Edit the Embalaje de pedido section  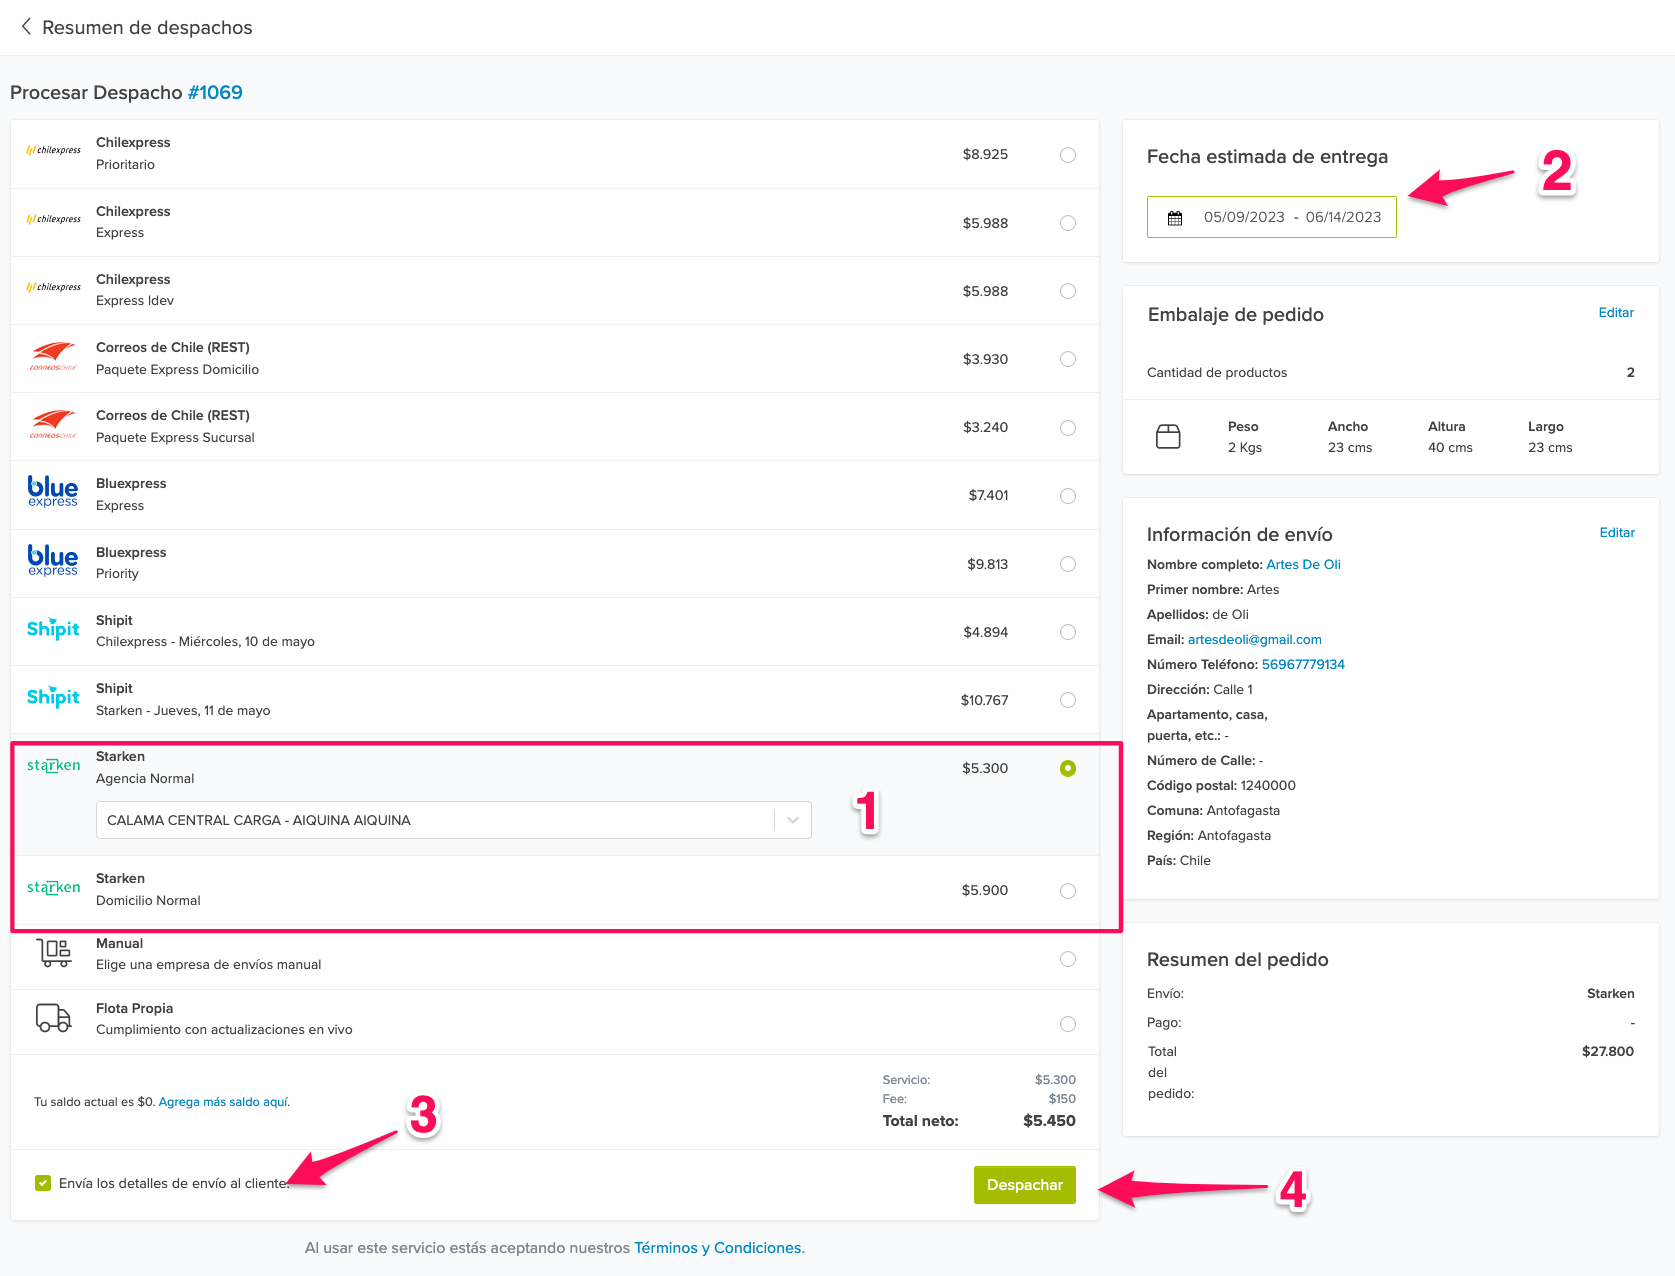[x=1615, y=313]
